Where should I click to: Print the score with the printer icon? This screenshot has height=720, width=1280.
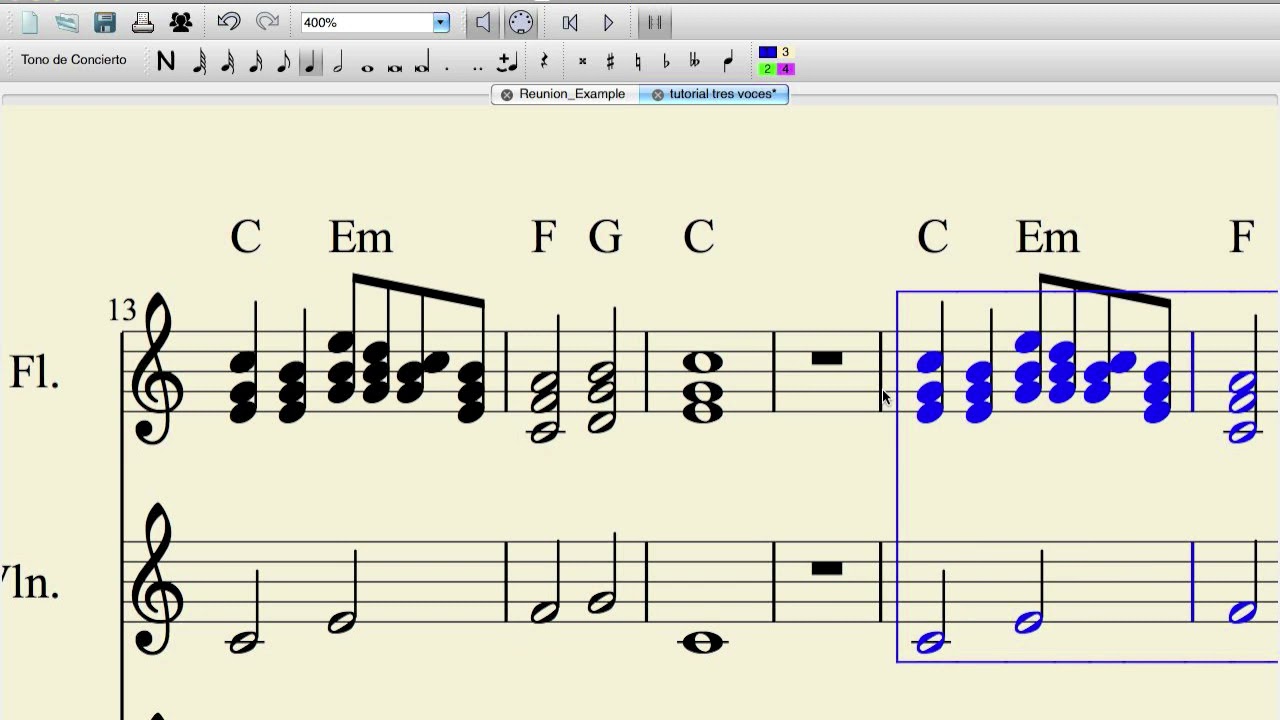click(143, 22)
